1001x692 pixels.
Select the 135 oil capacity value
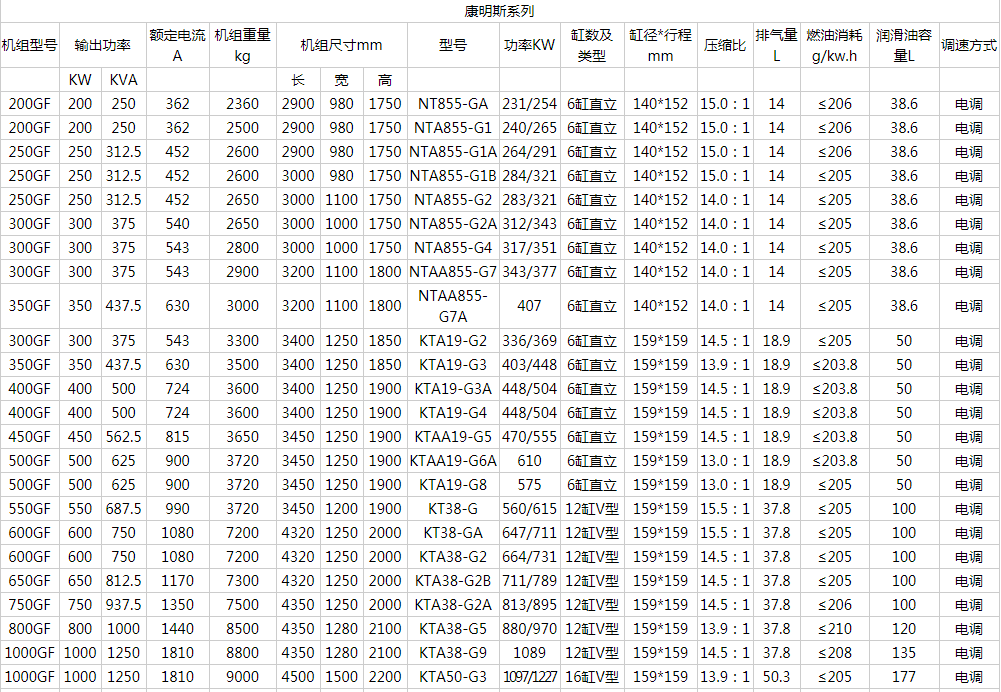(904, 652)
